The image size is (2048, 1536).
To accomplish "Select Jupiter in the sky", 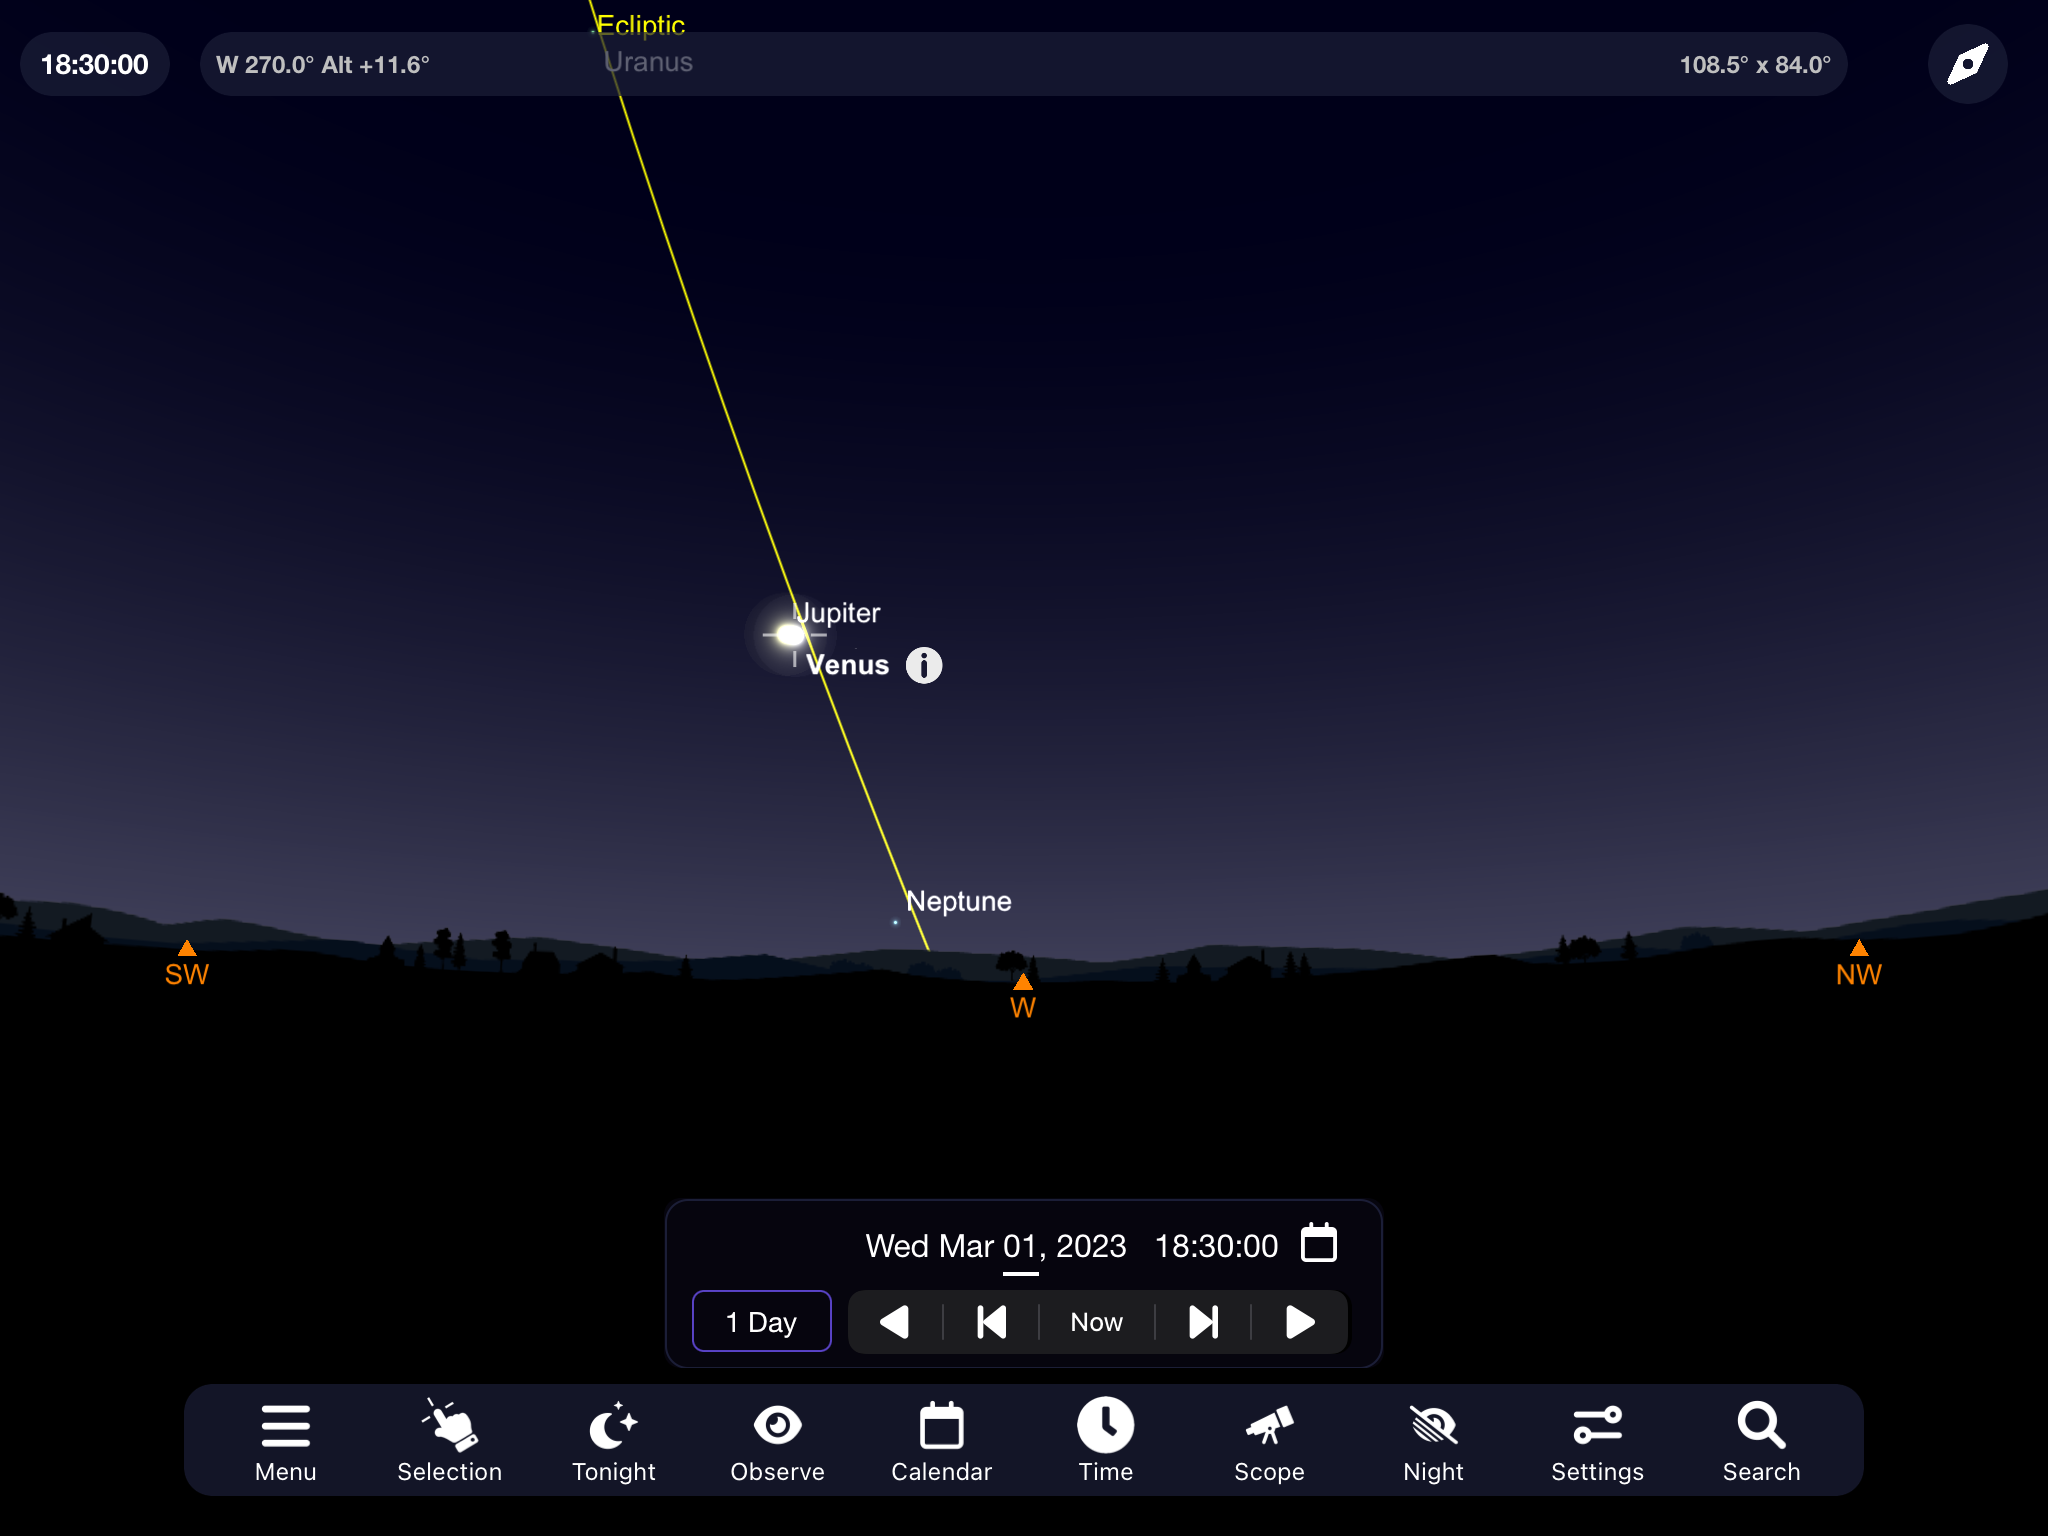I will coord(838,612).
